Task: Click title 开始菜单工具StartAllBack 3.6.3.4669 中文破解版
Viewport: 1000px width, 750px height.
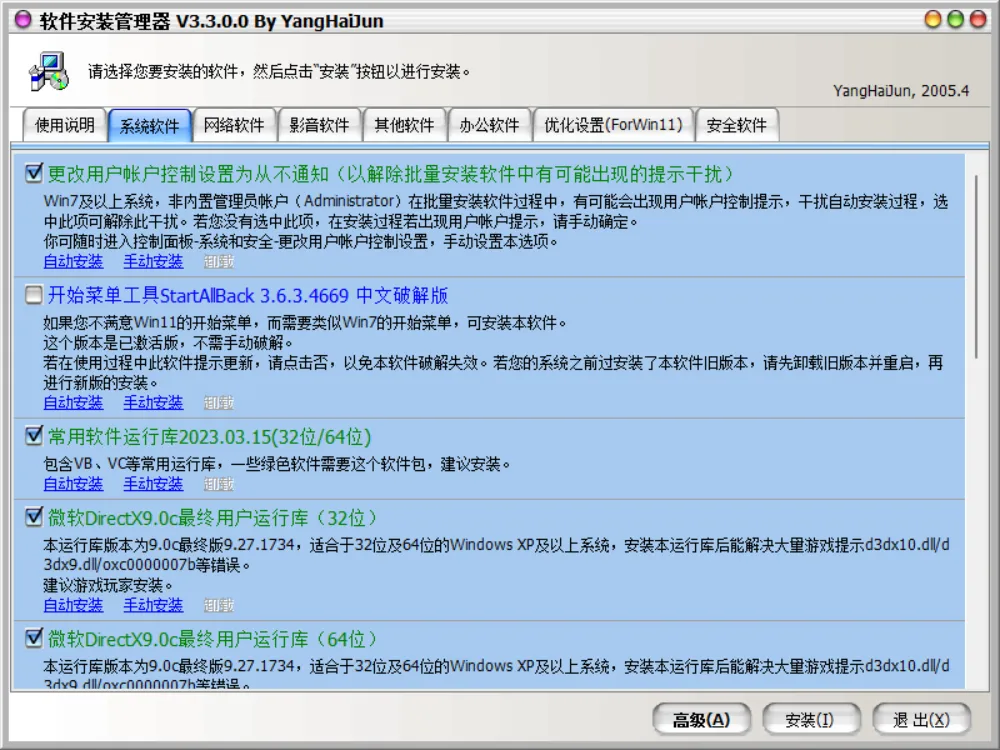Action: (248, 295)
